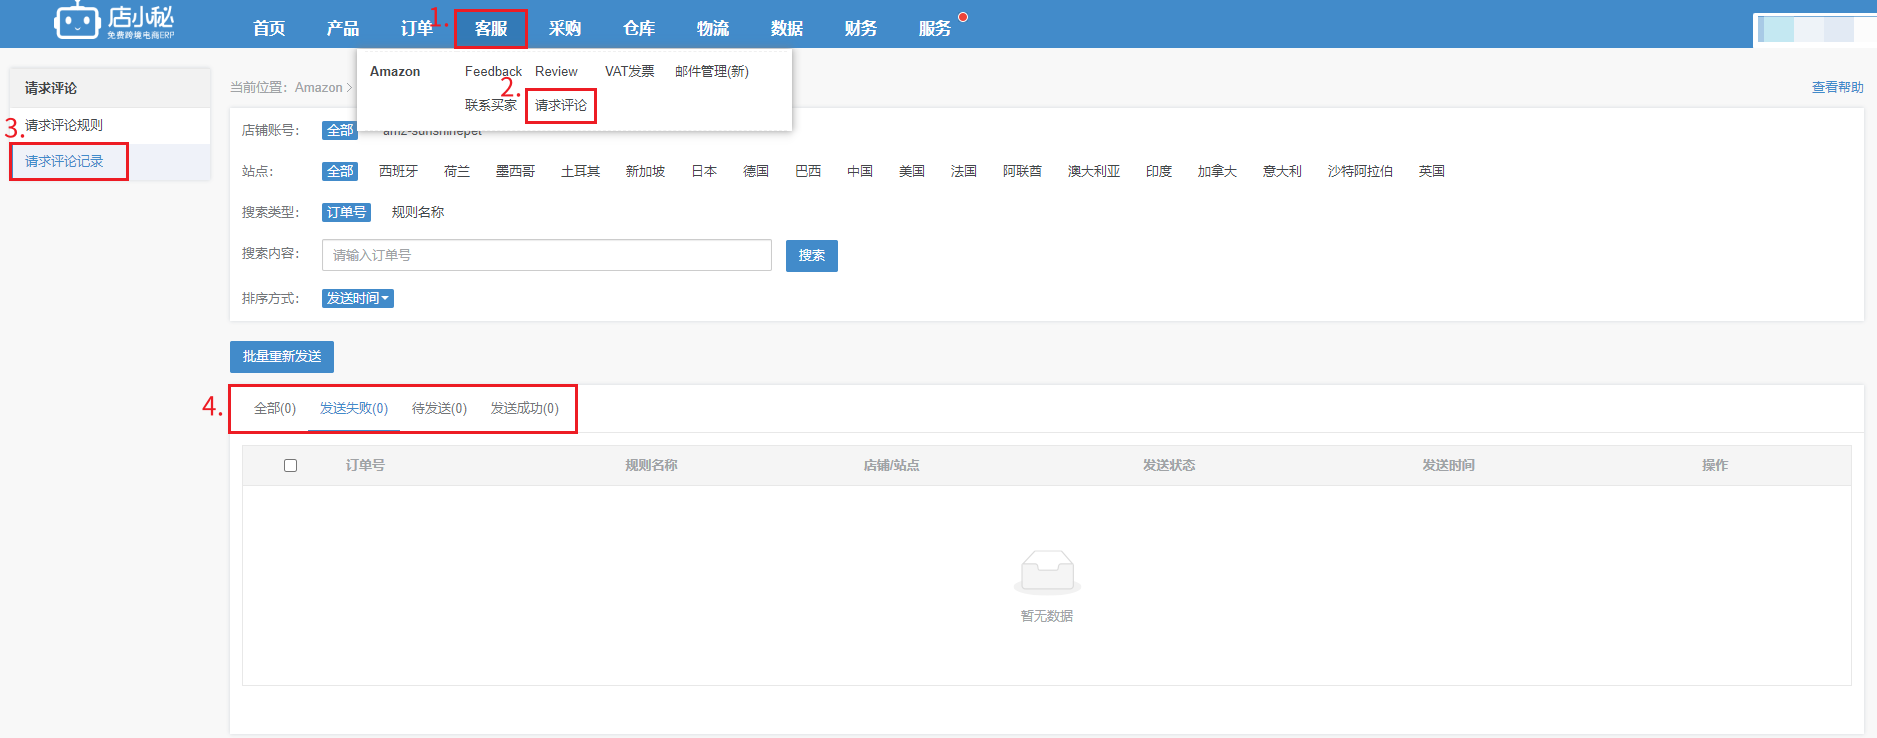The image size is (1877, 738).
Task: Select 请求评论 in the submenu
Action: pyautogui.click(x=561, y=105)
